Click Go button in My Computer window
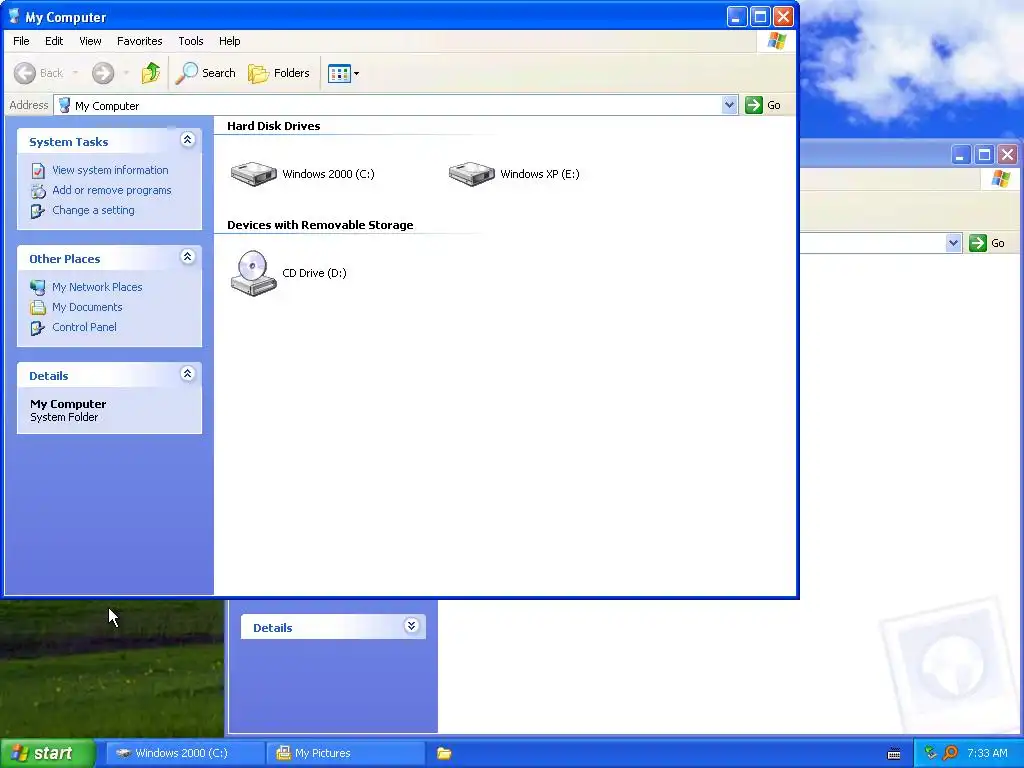1024x768 pixels. (x=763, y=105)
